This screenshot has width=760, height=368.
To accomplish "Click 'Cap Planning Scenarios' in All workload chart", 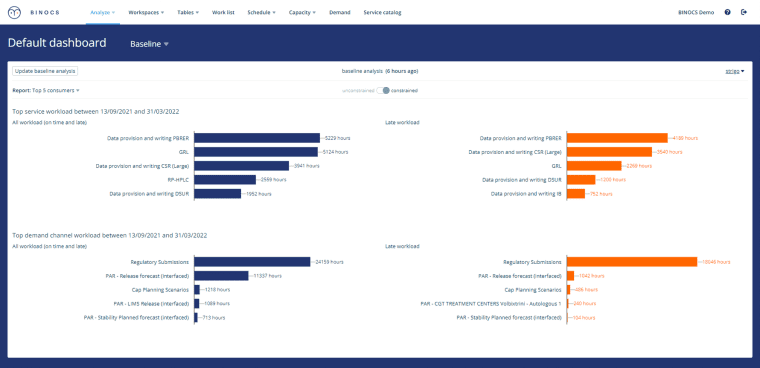I will click(160, 289).
